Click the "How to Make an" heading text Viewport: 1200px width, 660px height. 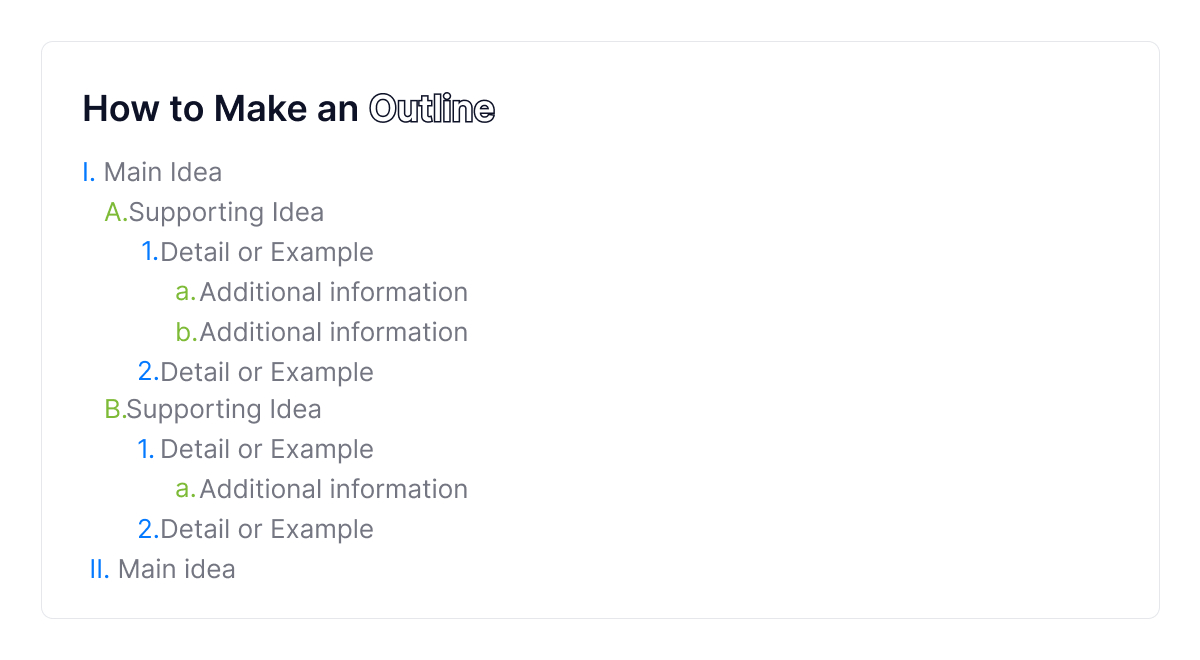point(220,109)
